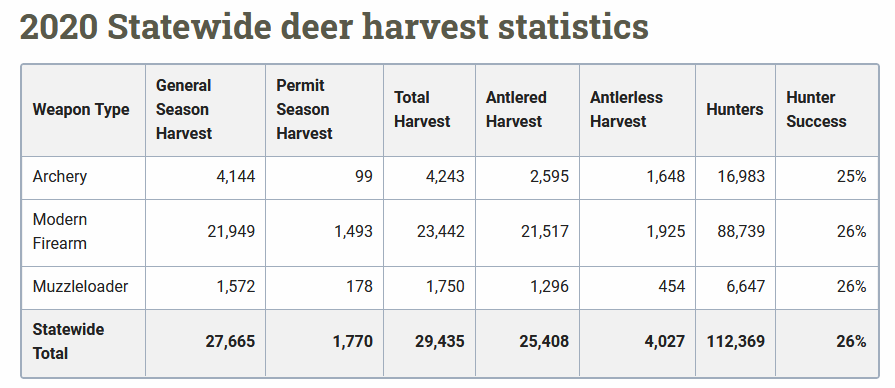Click the Hunters column header
The height and width of the screenshot is (388, 895).
pyautogui.click(x=735, y=110)
